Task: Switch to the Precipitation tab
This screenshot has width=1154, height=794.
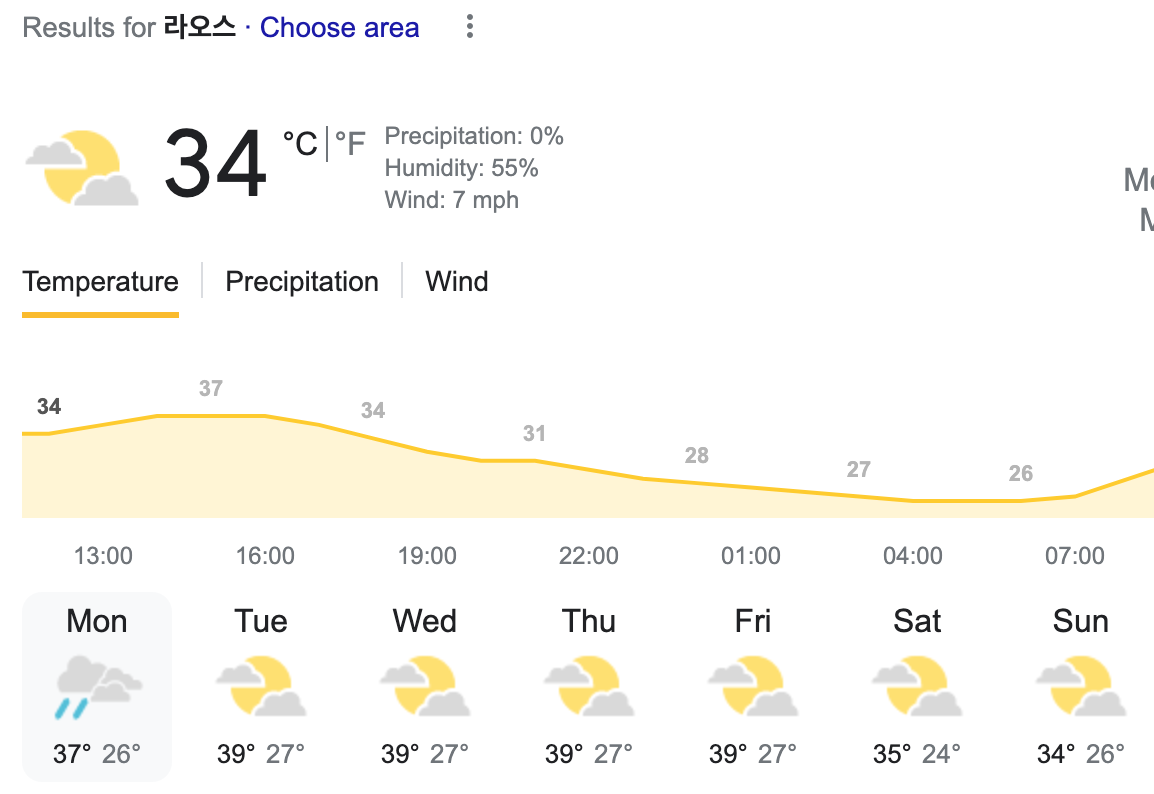Action: pos(302,281)
